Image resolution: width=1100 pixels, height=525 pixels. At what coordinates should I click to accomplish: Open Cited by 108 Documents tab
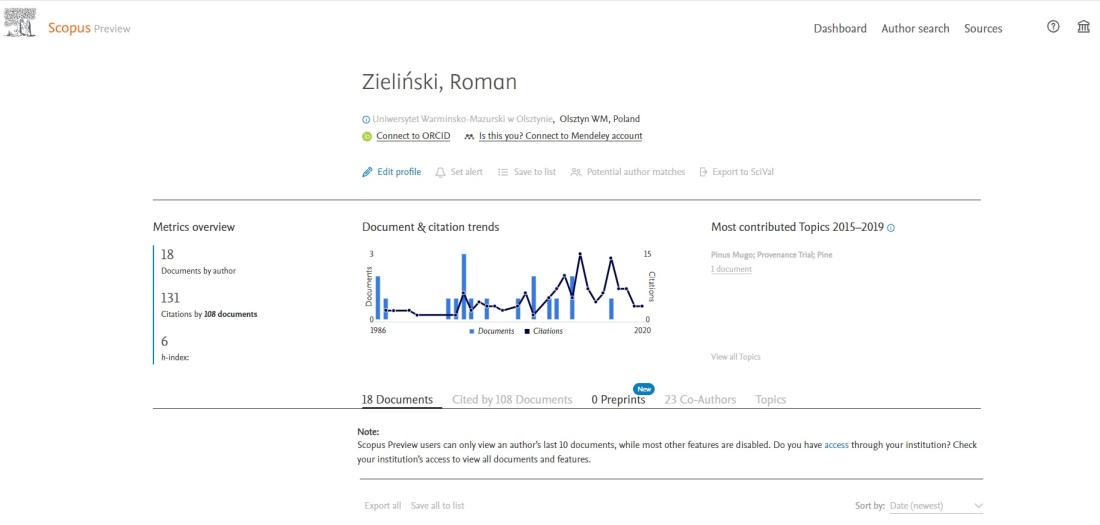click(x=512, y=399)
